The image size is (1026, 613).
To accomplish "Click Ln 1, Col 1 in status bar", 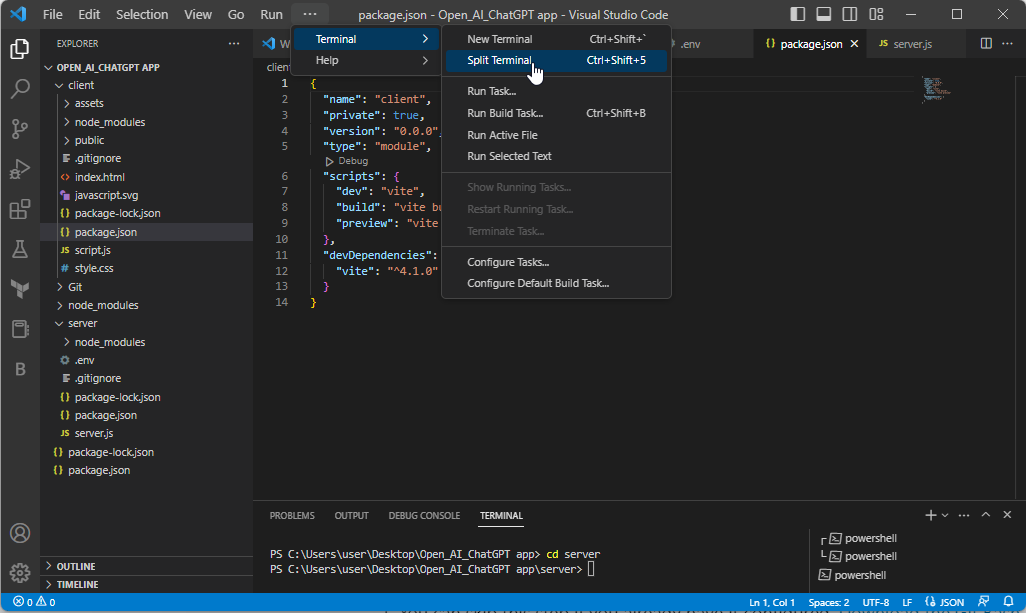I will pos(771,602).
